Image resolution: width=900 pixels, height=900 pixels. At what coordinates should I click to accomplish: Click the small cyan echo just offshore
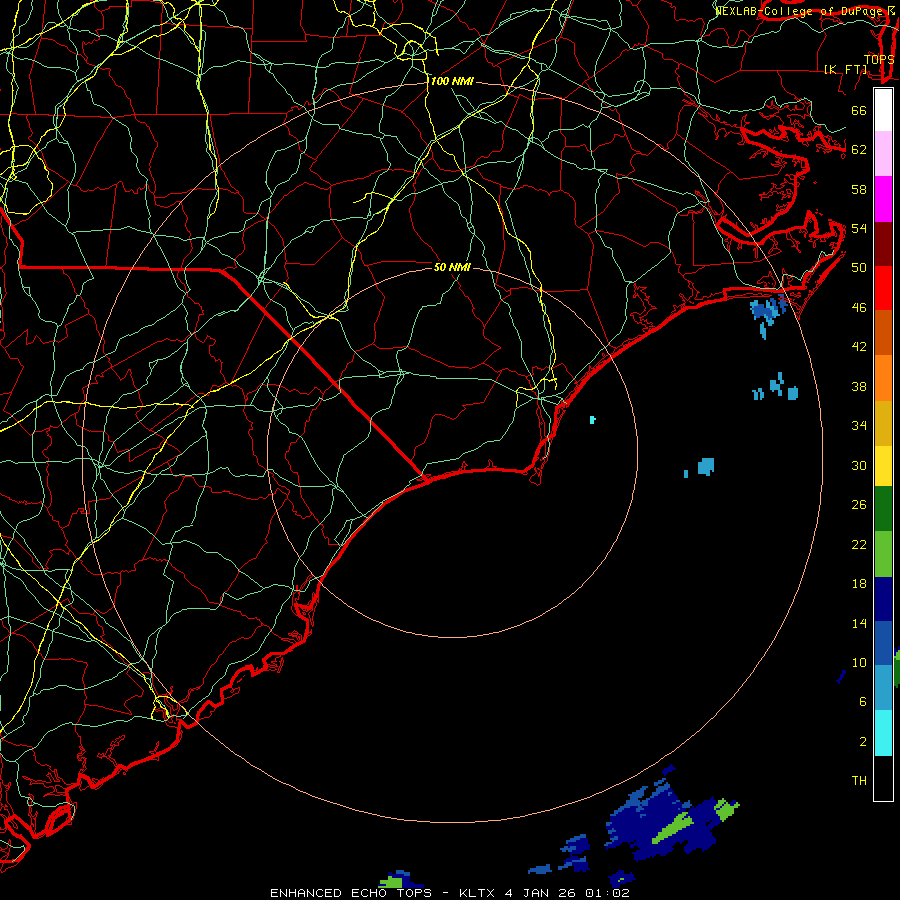[x=592, y=420]
